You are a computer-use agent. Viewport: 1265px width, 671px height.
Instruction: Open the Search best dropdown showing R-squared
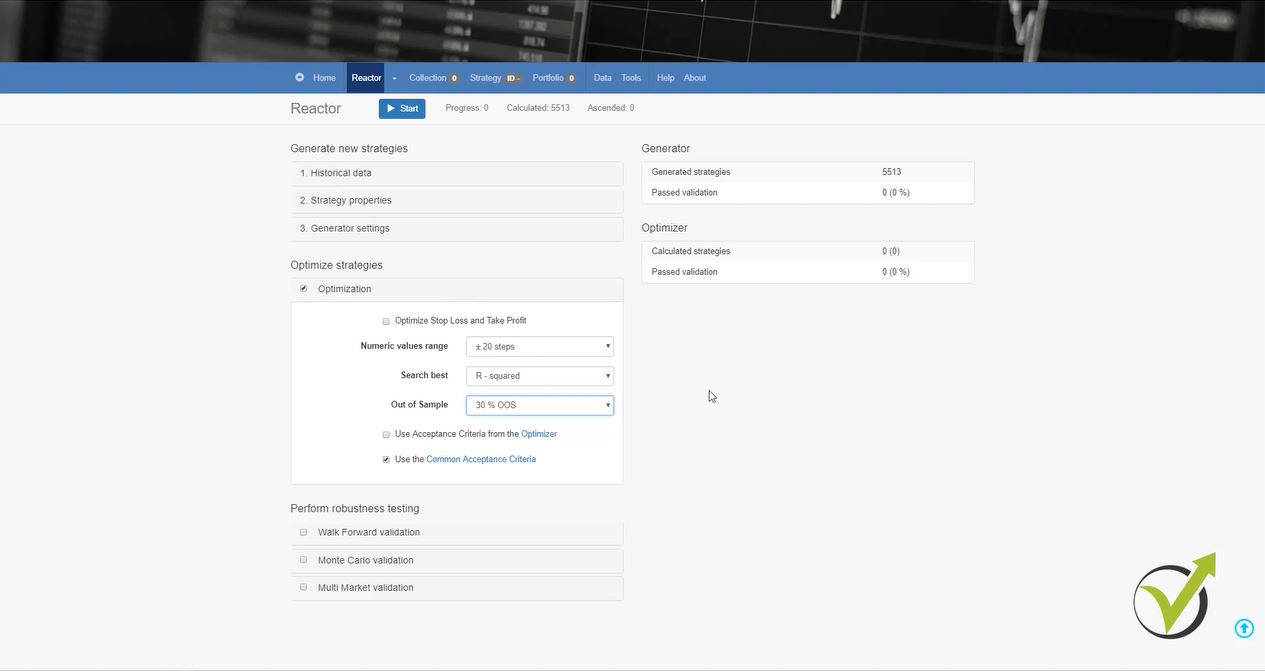(x=539, y=375)
